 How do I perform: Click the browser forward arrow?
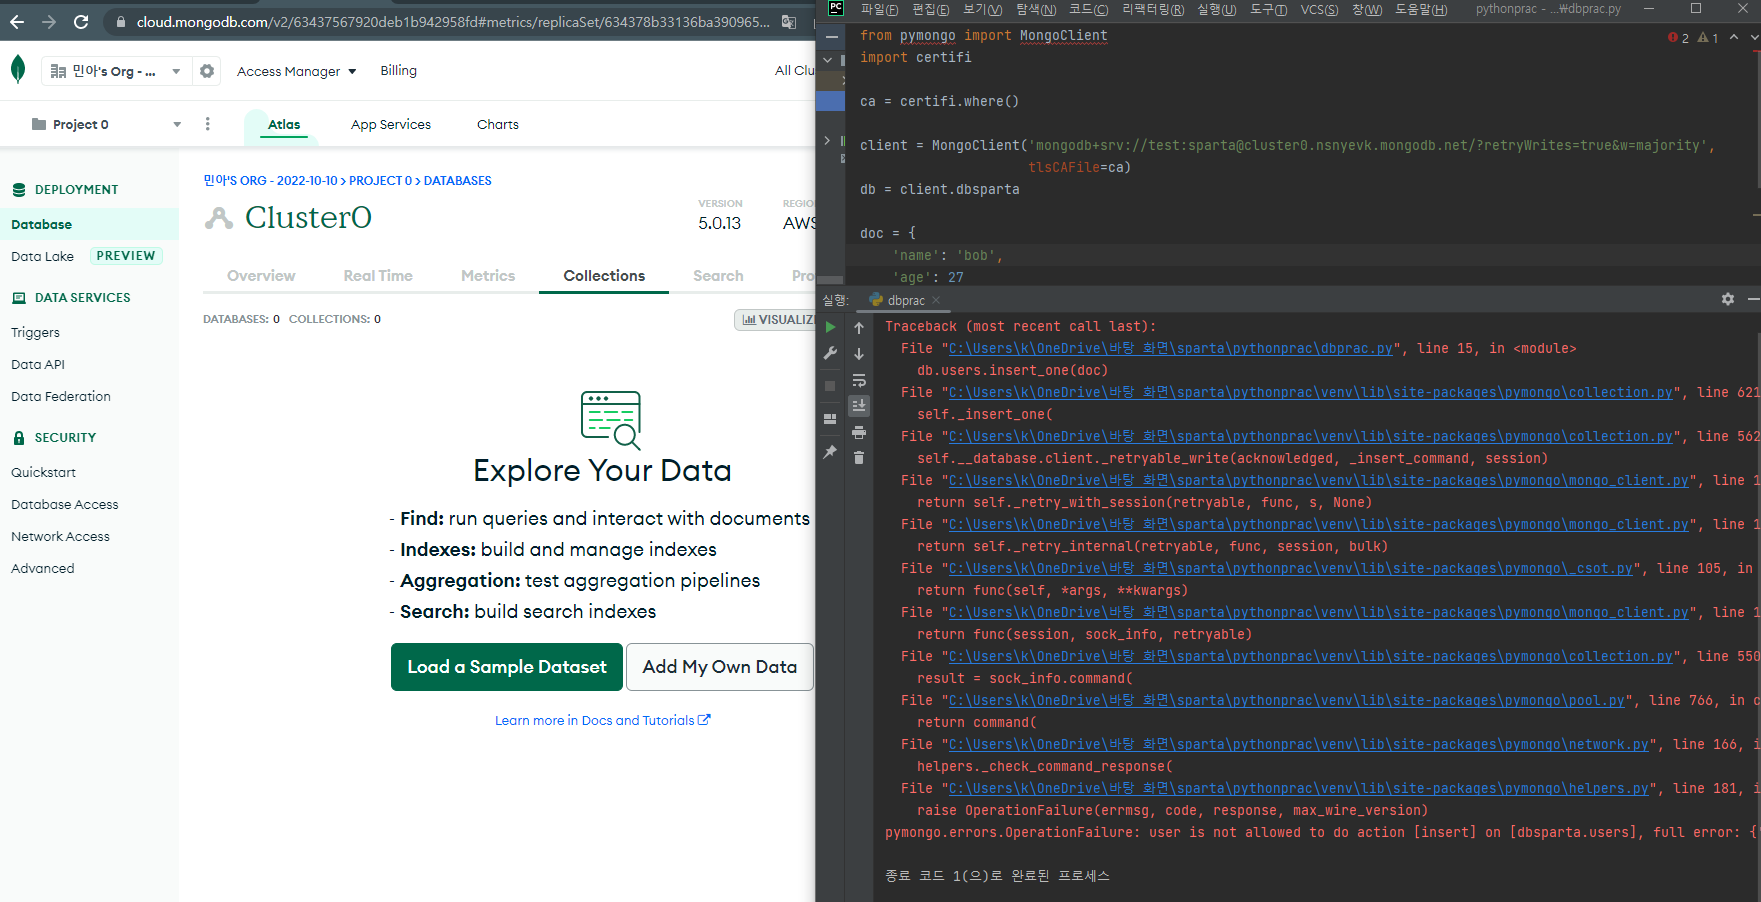click(49, 21)
